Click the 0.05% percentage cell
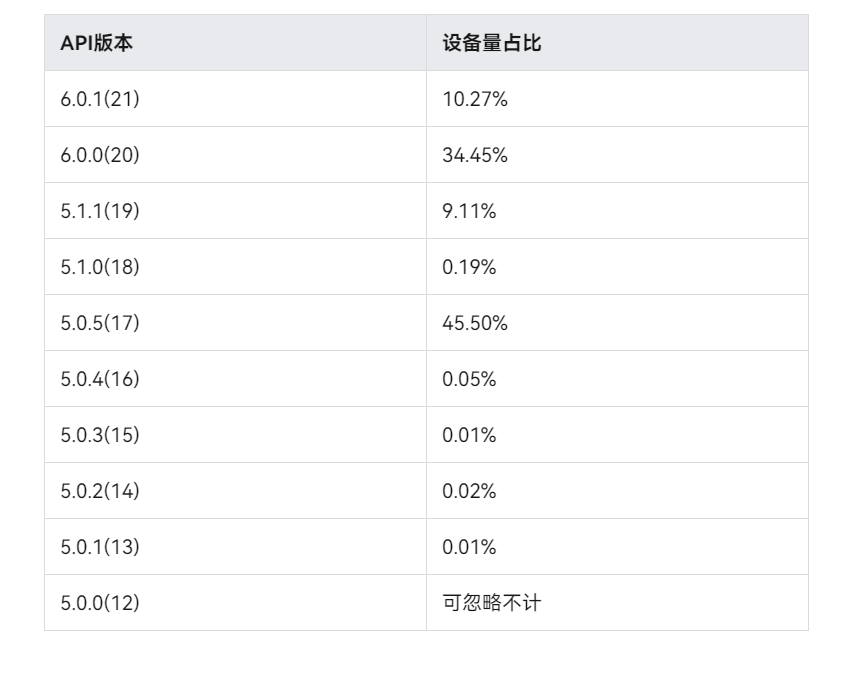Image resolution: width=842 pixels, height=676 pixels. 469,379
